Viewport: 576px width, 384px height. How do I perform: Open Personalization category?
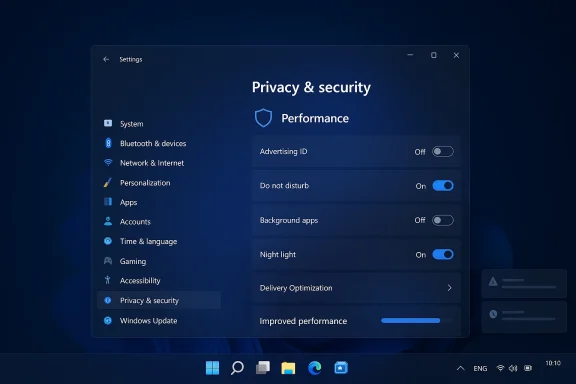[x=159, y=183]
